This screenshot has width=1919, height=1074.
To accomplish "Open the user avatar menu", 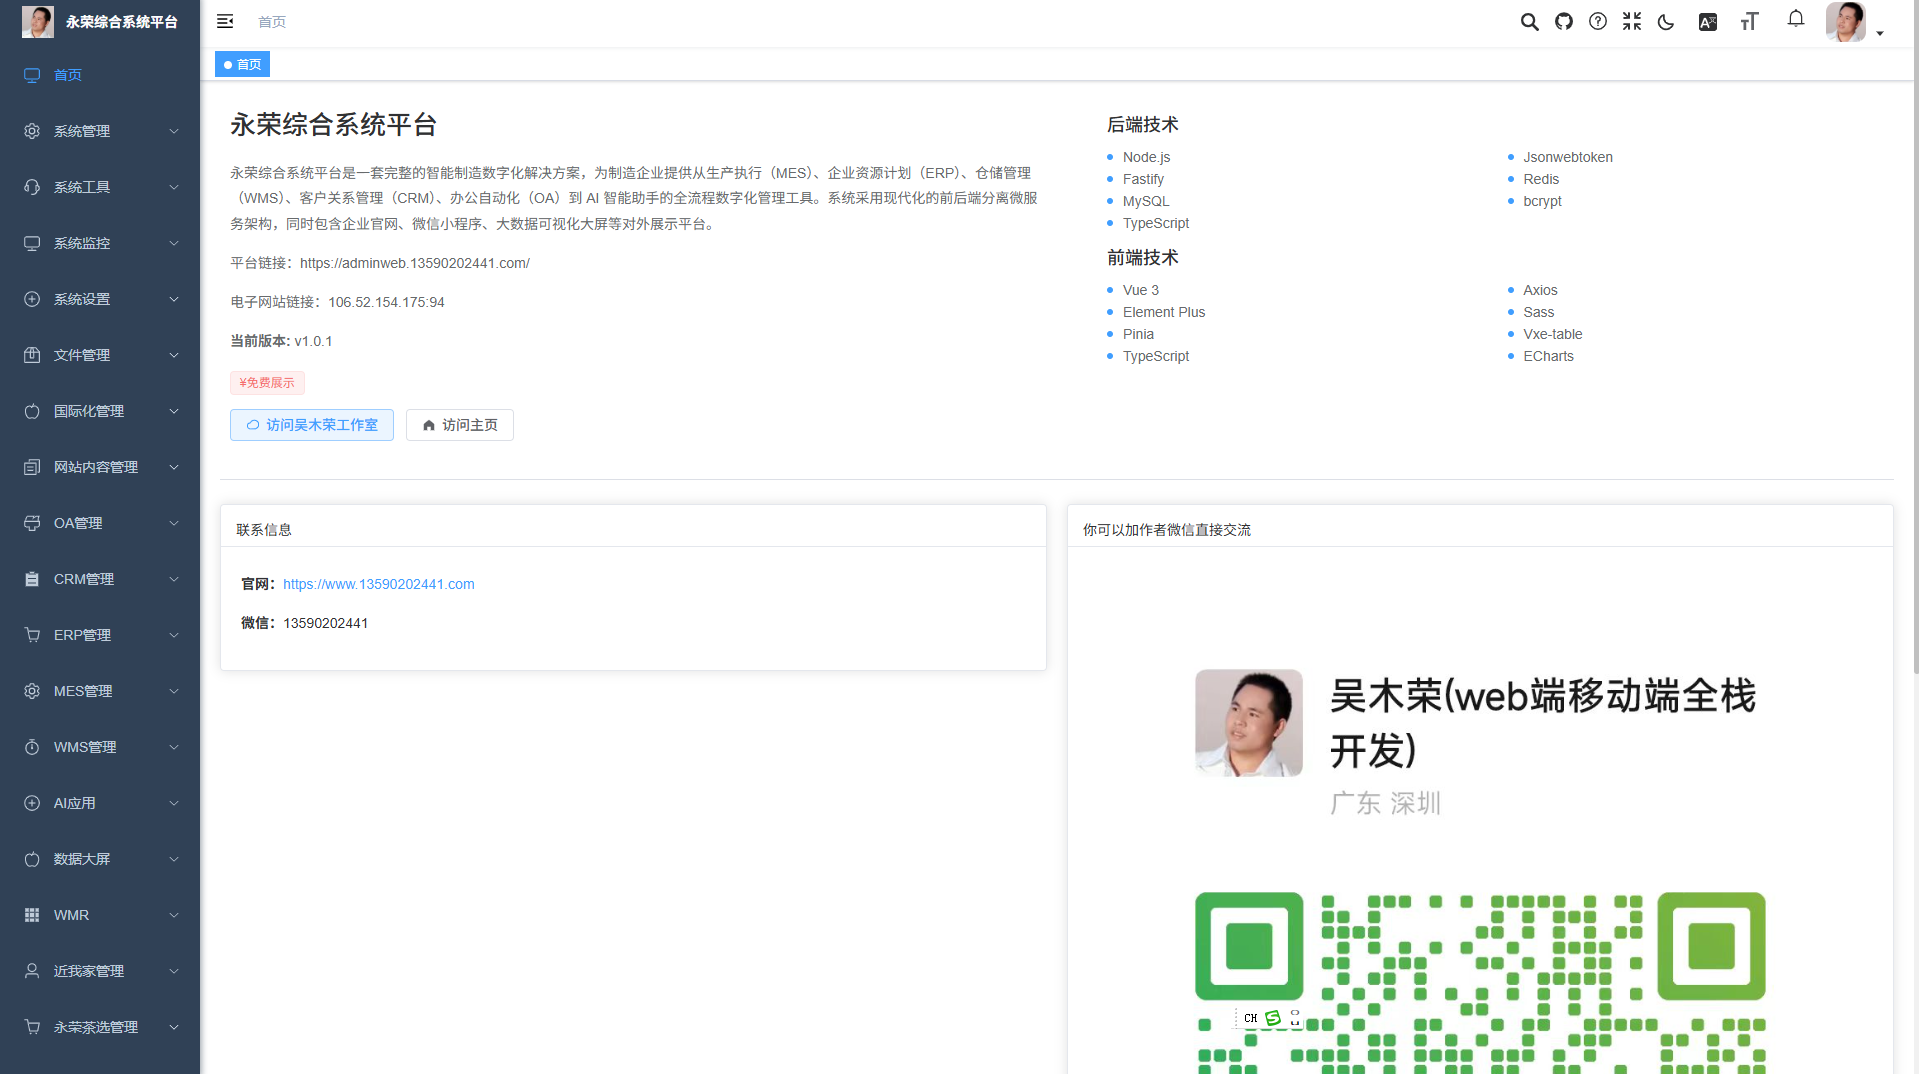I will click(1846, 22).
